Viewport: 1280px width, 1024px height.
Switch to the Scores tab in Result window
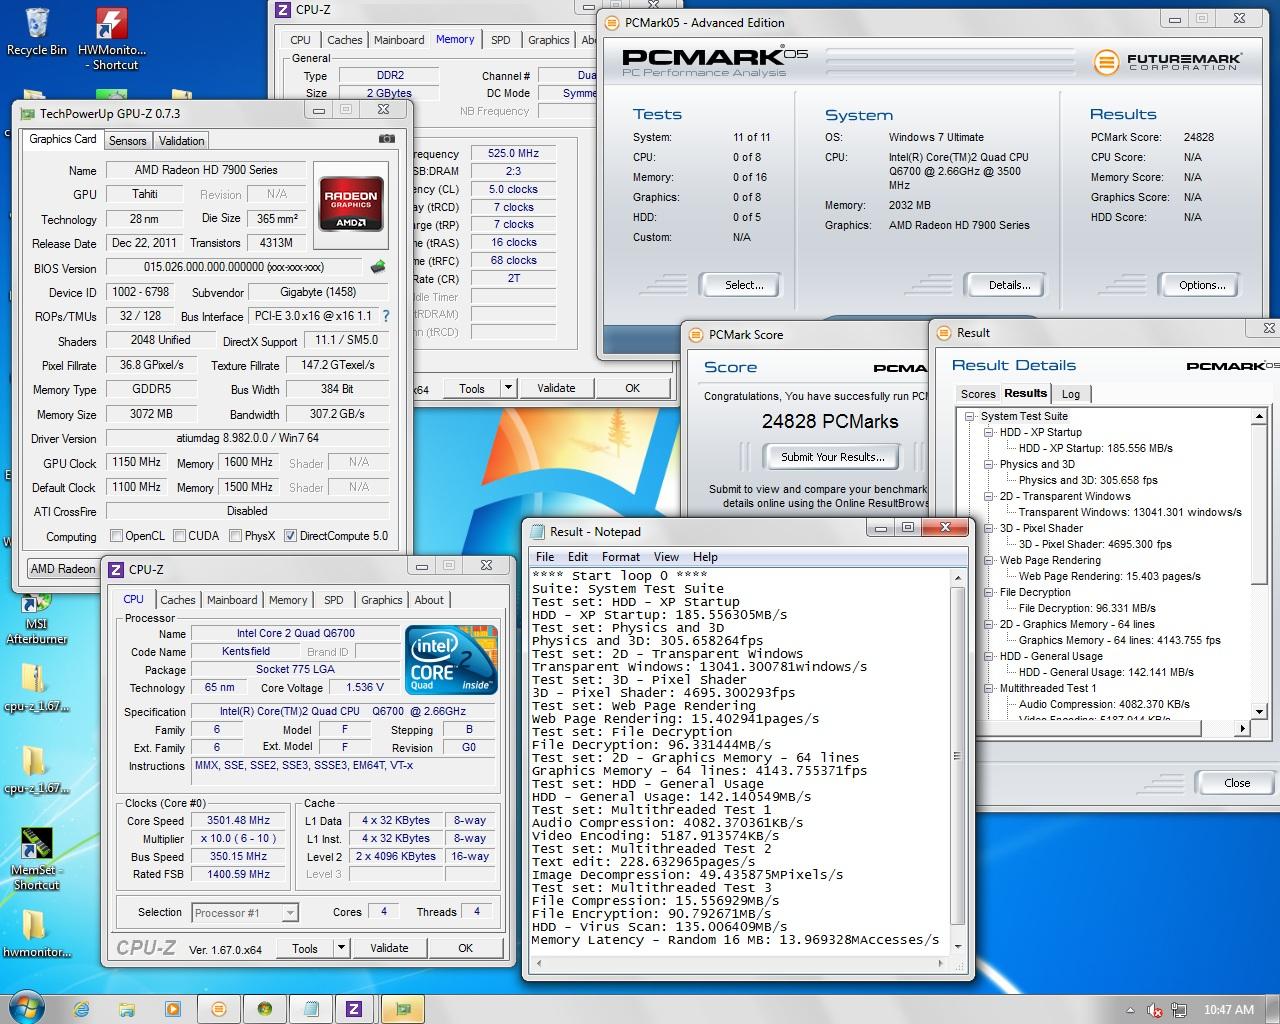pyautogui.click(x=978, y=394)
